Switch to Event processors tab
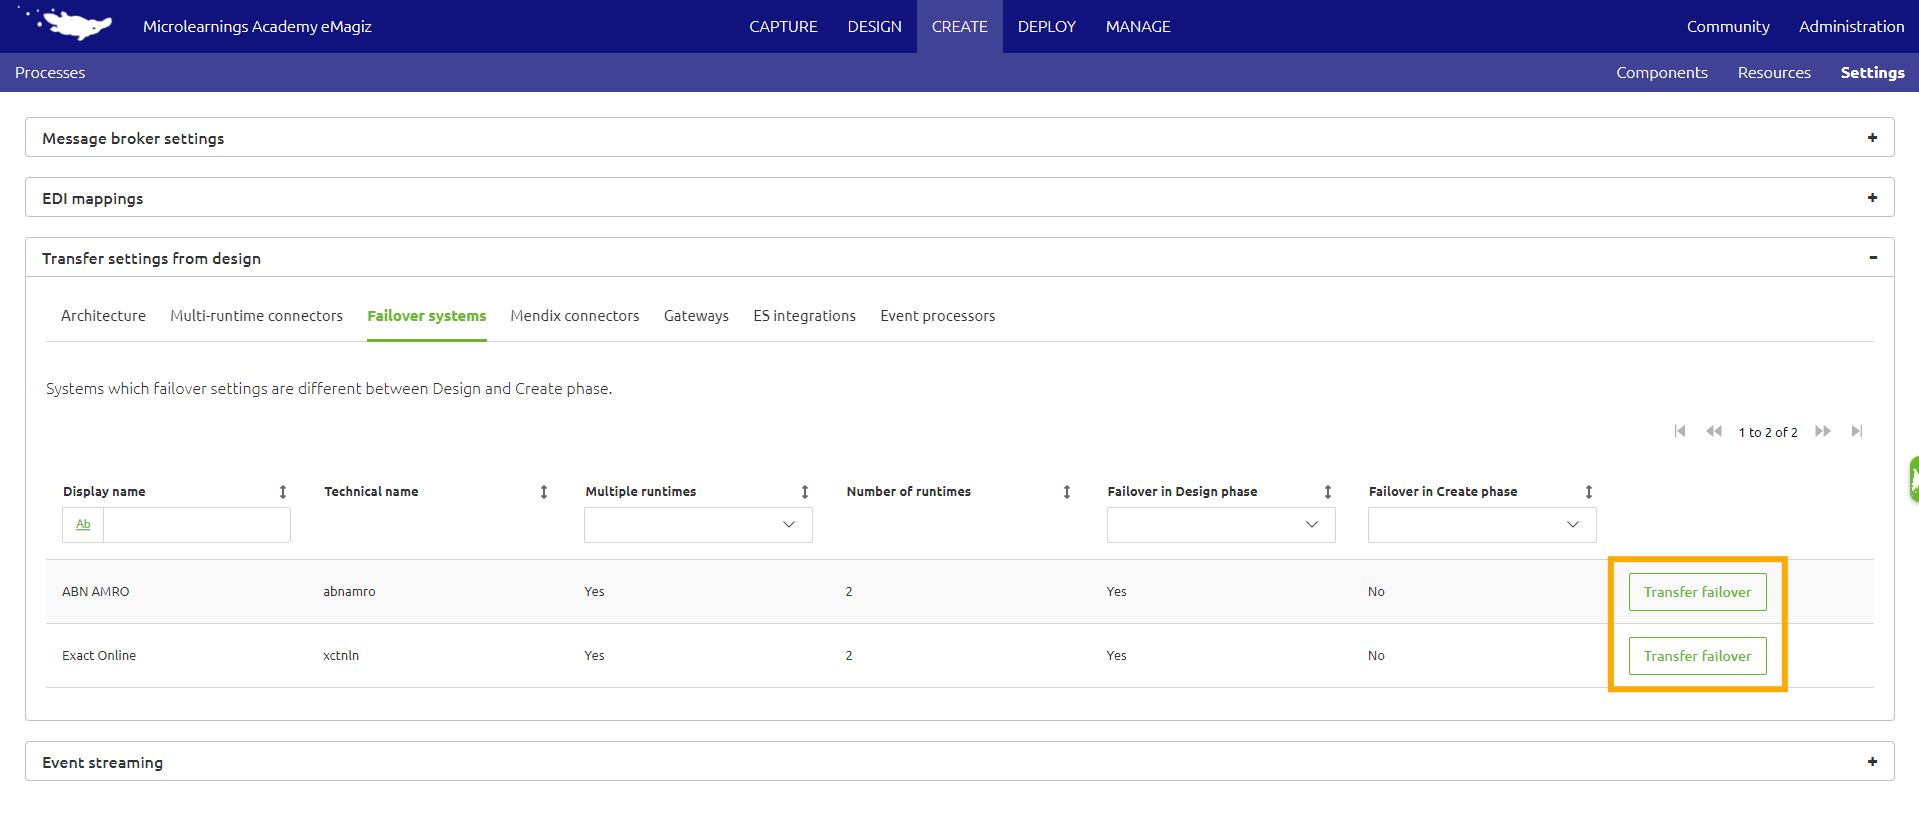1919x820 pixels. coord(938,316)
